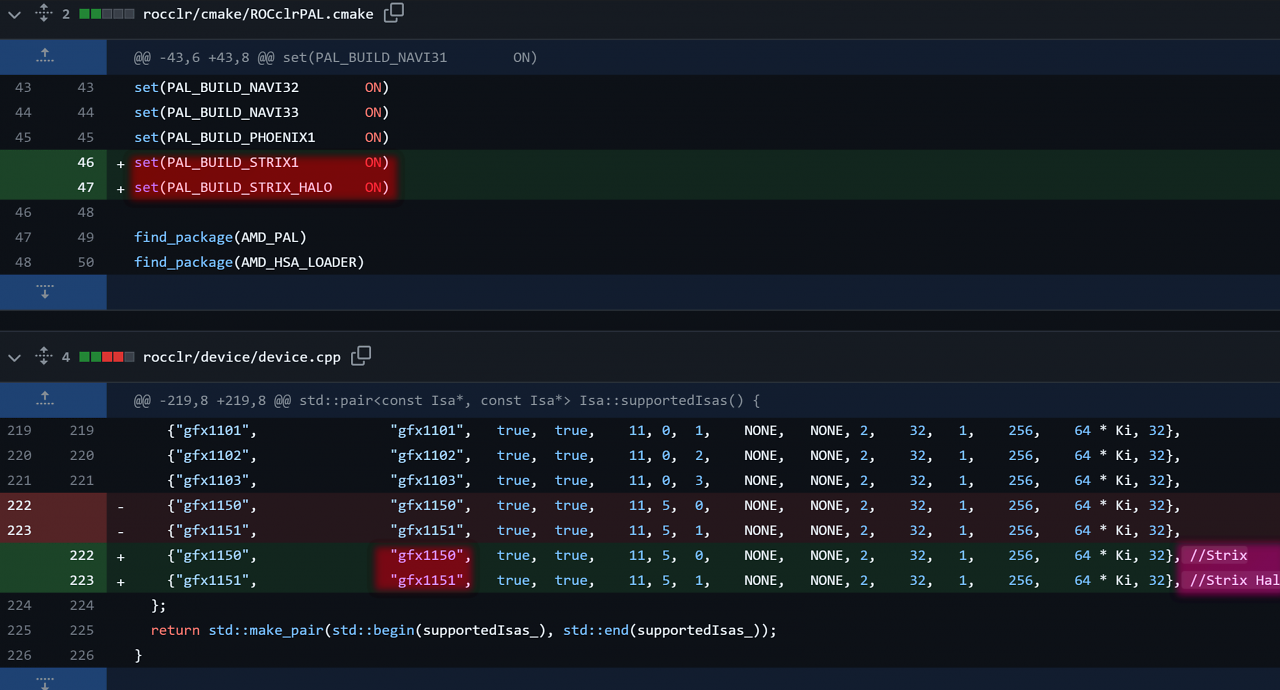Viewport: 1280px width, 690px height.
Task: Click the removed {"gfx1150" line 222
Action: [x=674, y=505]
